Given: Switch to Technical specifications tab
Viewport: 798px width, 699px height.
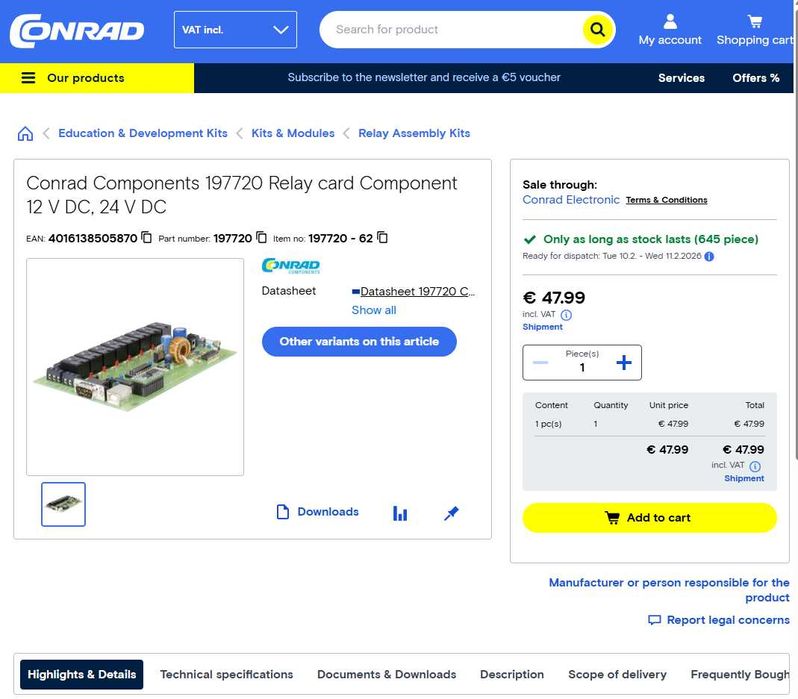Looking at the screenshot, I should click(x=226, y=675).
